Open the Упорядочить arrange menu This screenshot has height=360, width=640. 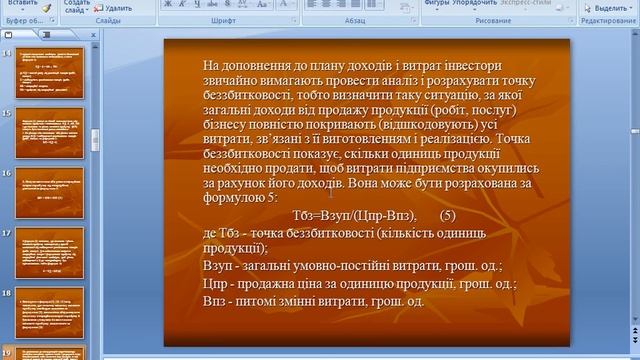click(x=474, y=4)
